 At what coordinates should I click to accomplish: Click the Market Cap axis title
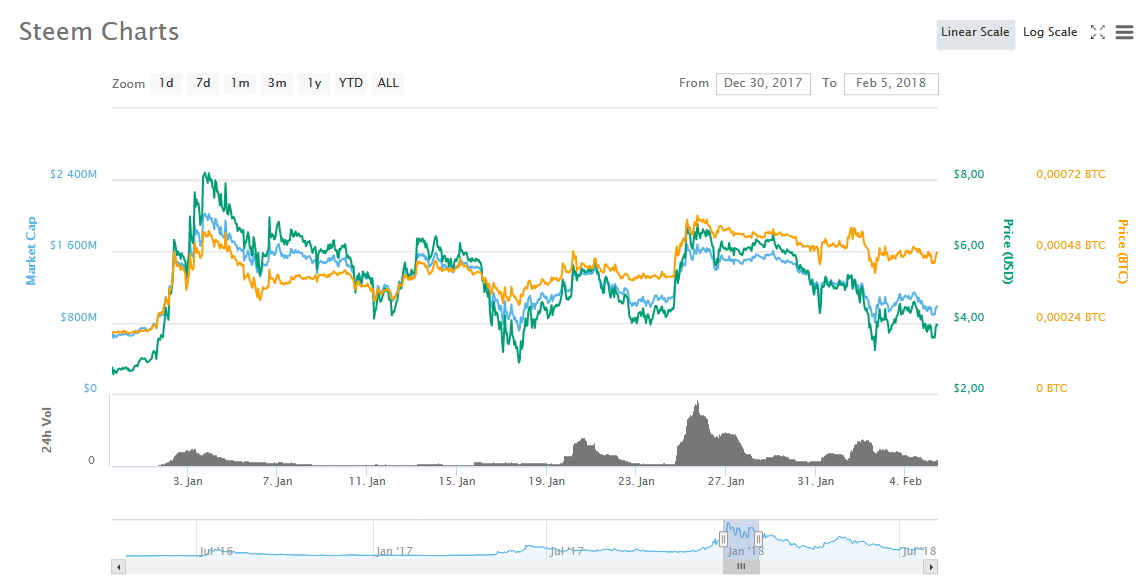[x=31, y=251]
